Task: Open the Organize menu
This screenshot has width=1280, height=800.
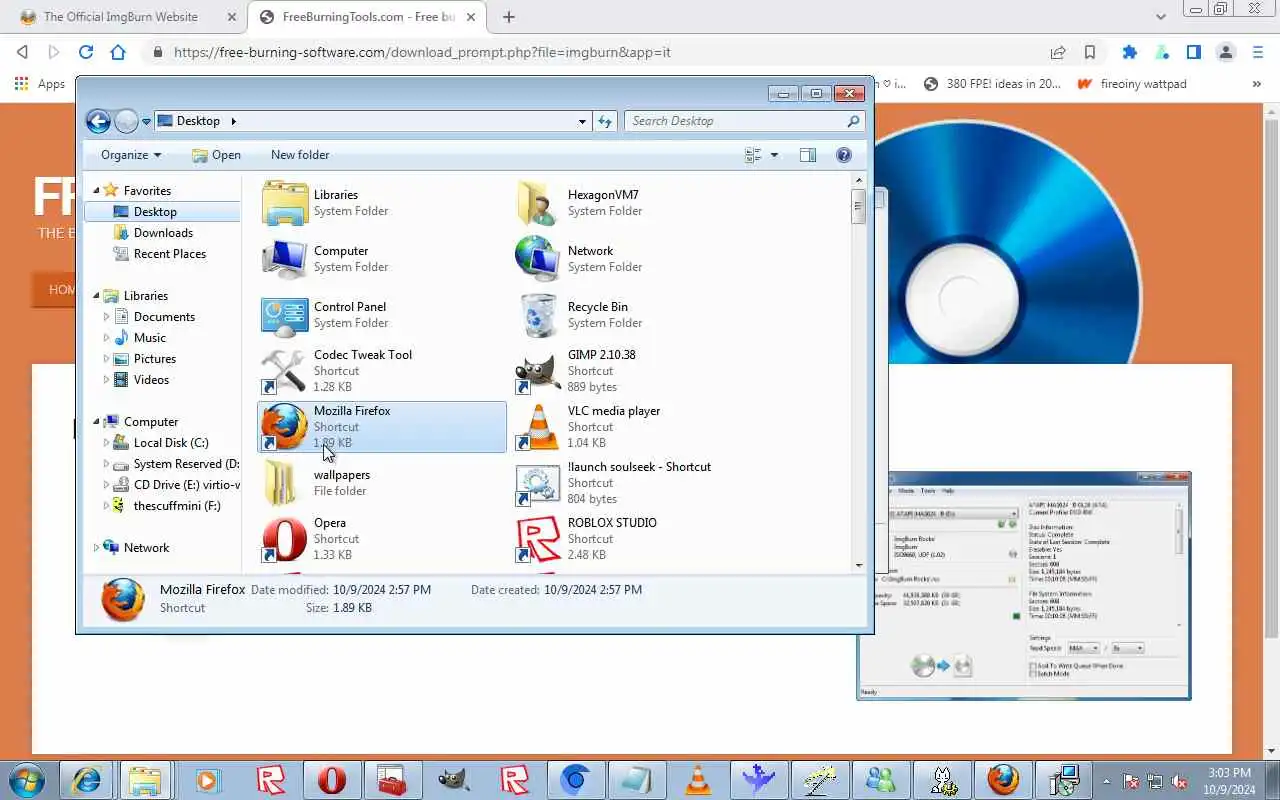Action: coord(131,155)
